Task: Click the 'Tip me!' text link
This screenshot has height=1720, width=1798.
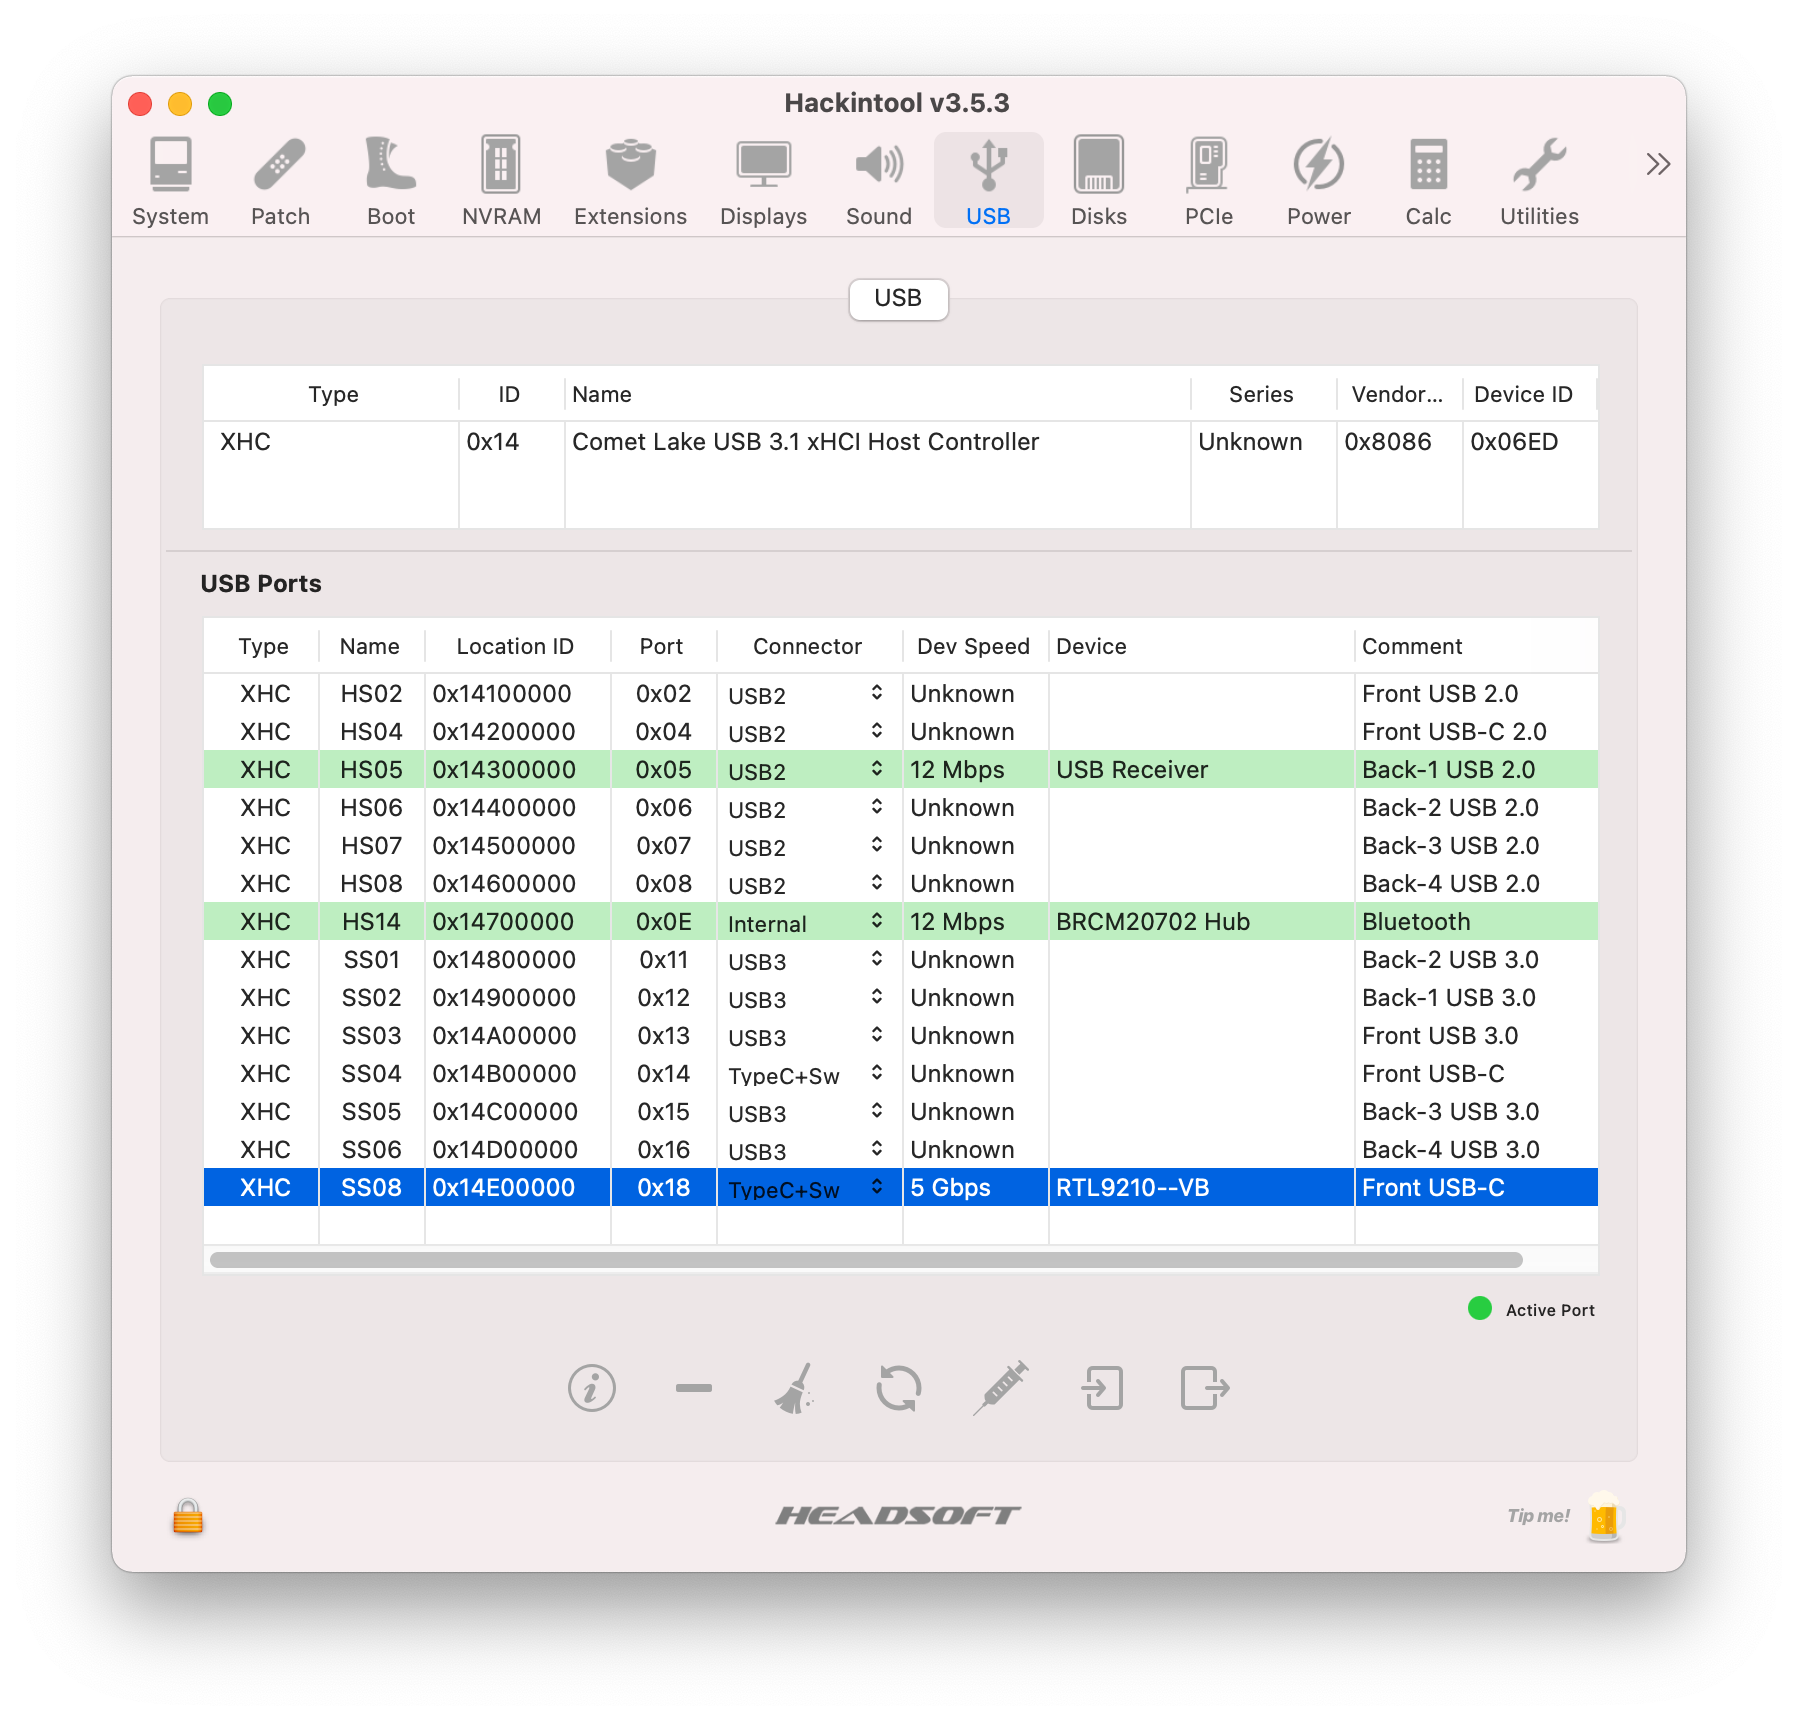Action: pos(1538,1516)
